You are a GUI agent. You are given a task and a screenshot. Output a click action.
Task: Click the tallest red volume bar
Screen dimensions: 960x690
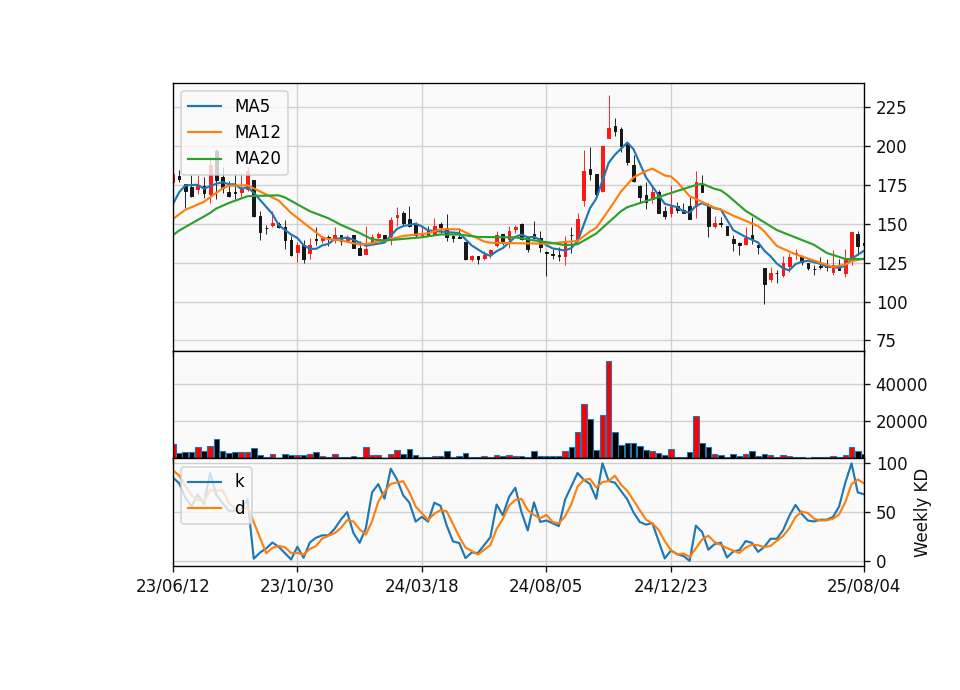609,410
